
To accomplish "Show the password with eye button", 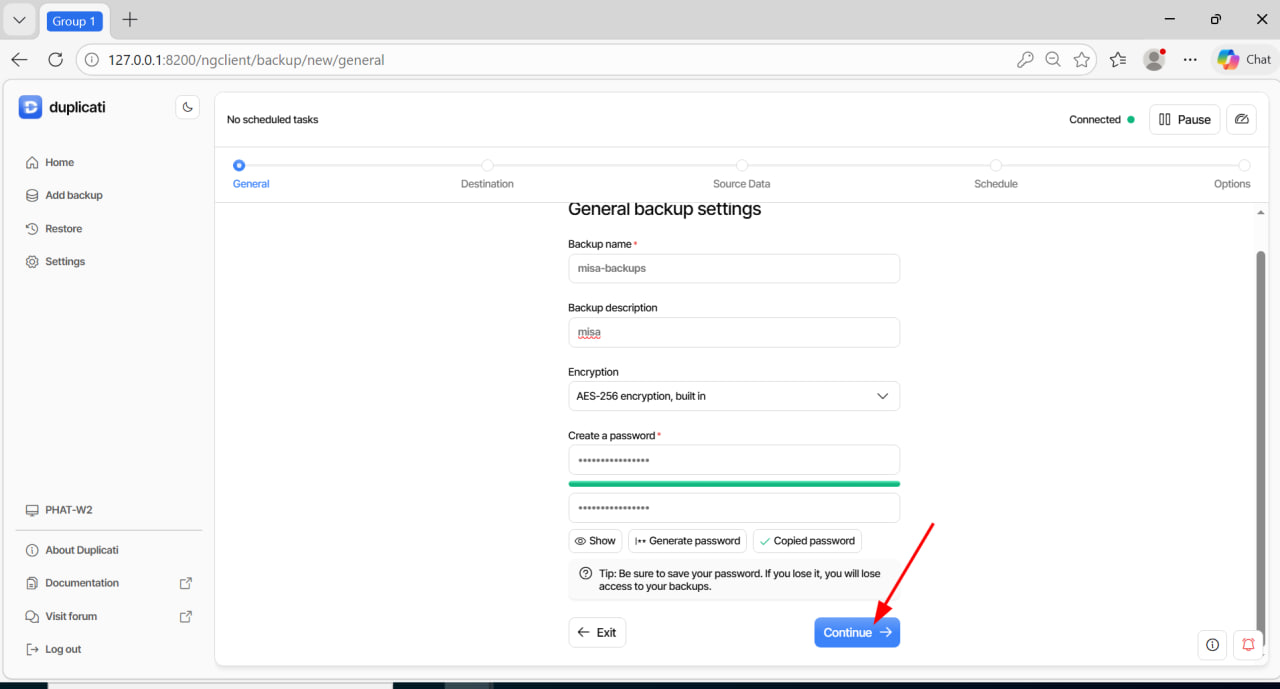I will coord(595,541).
